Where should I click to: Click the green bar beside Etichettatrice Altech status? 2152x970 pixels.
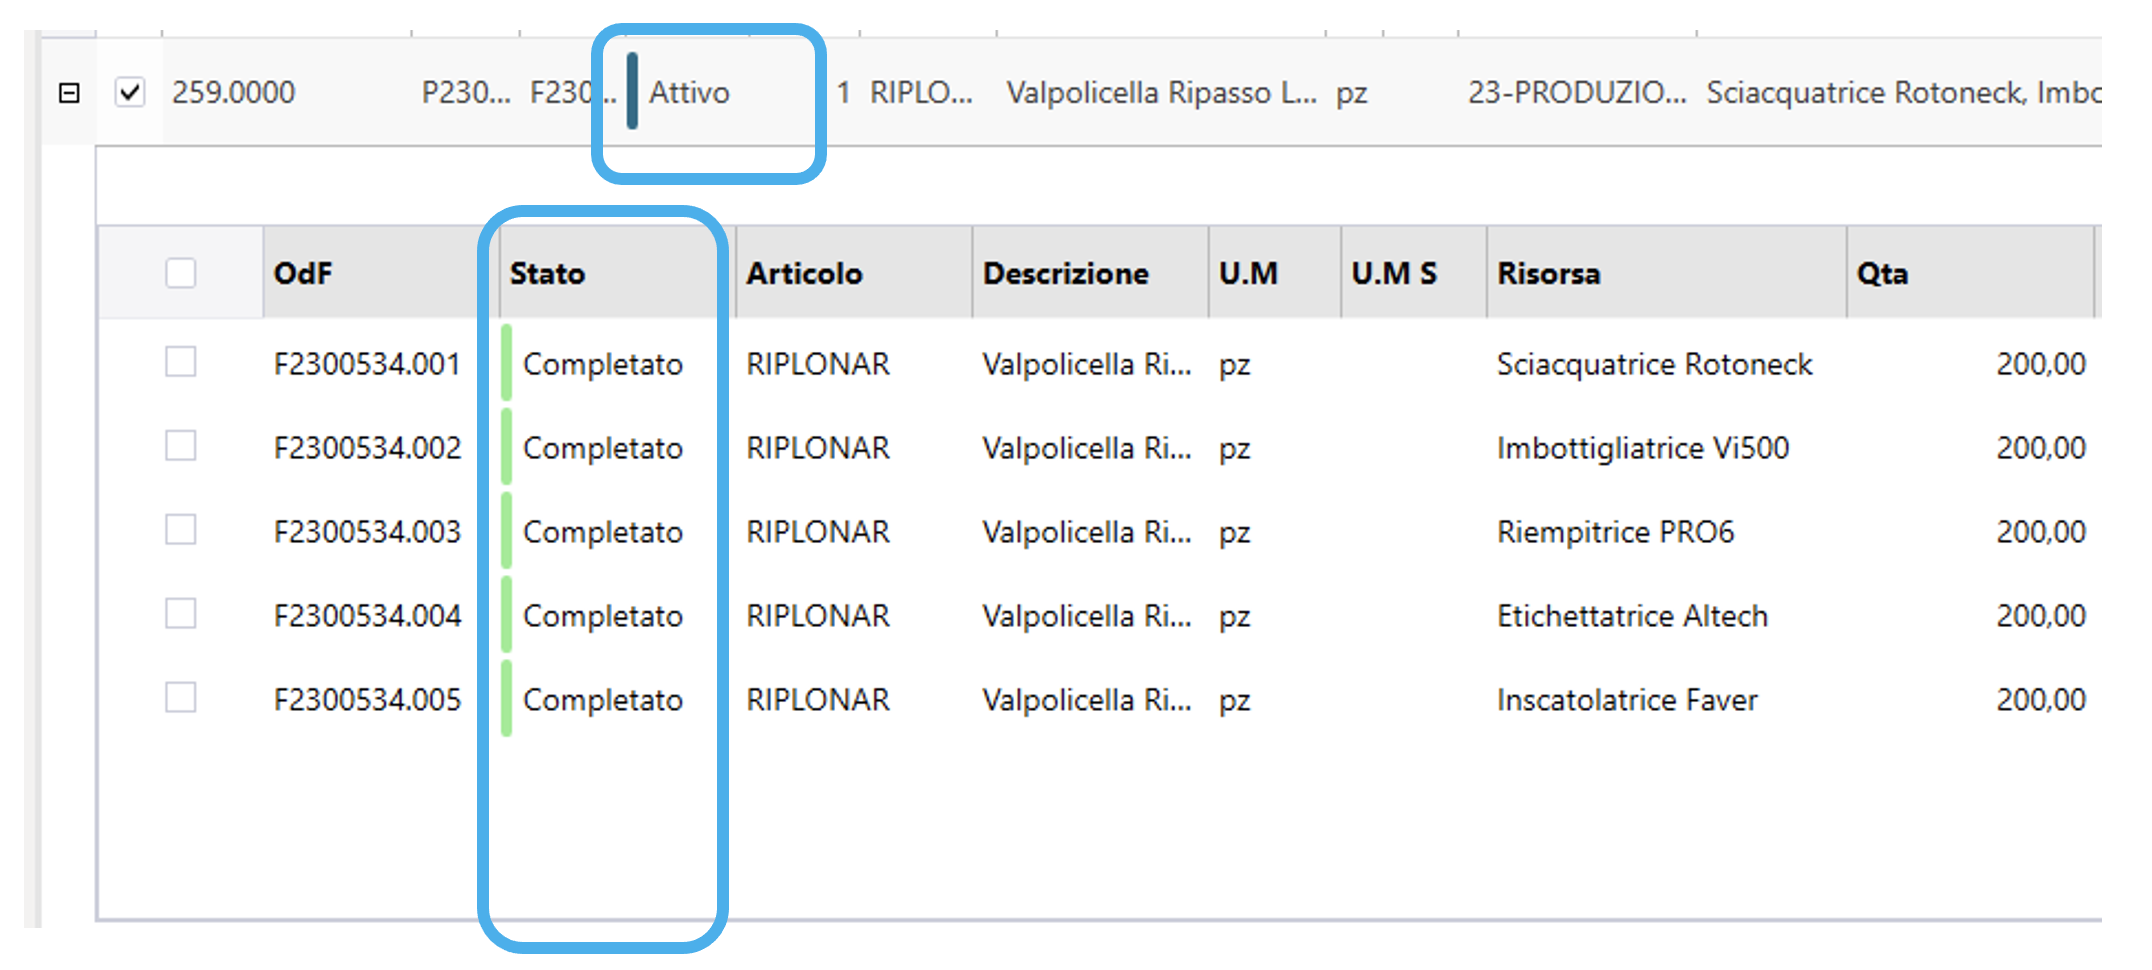[x=508, y=615]
